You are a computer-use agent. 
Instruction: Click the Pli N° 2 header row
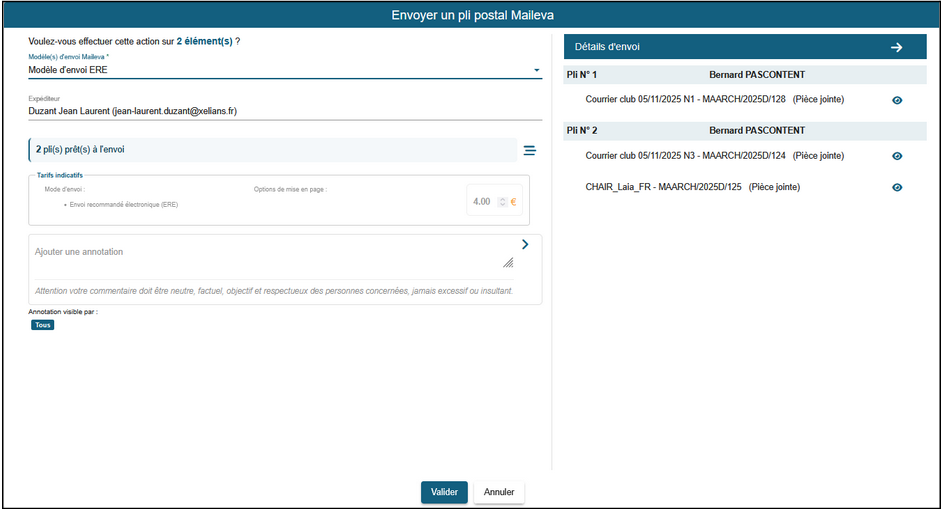[745, 130]
